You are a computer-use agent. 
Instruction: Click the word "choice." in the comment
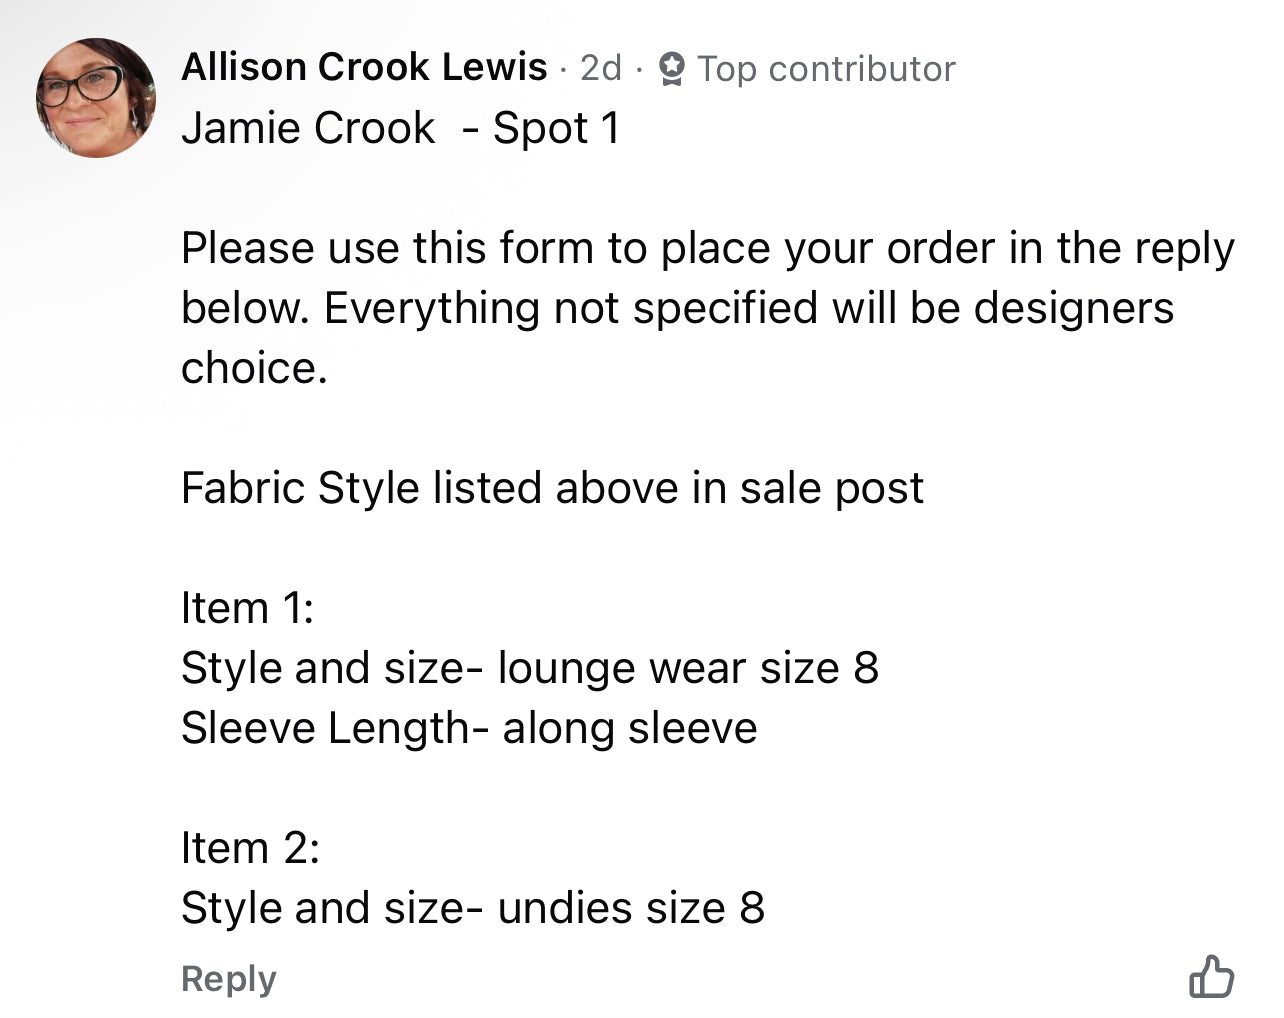point(254,368)
